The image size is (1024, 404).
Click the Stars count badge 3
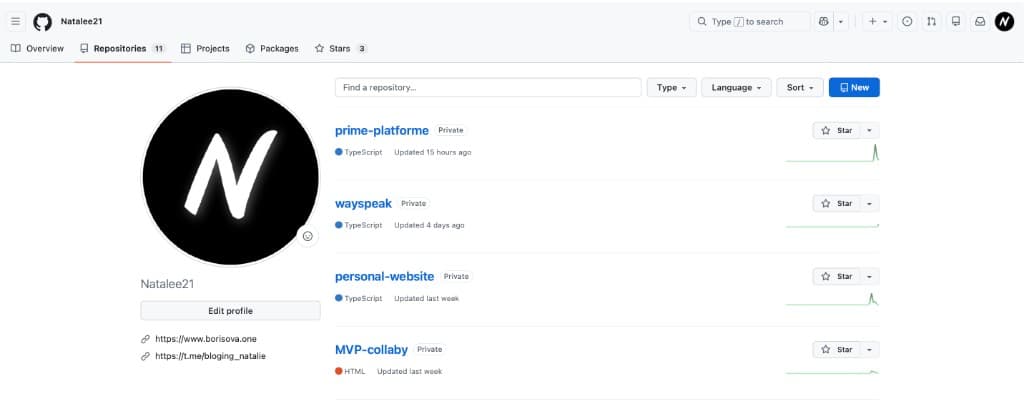point(362,49)
